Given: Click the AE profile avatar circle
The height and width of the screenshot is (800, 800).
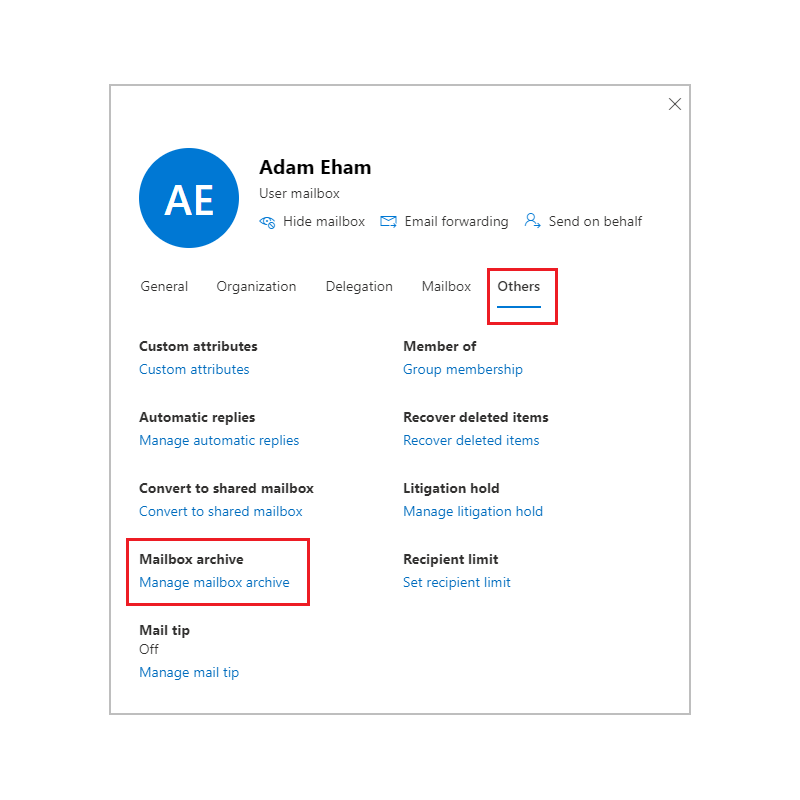Looking at the screenshot, I should pos(189,198).
